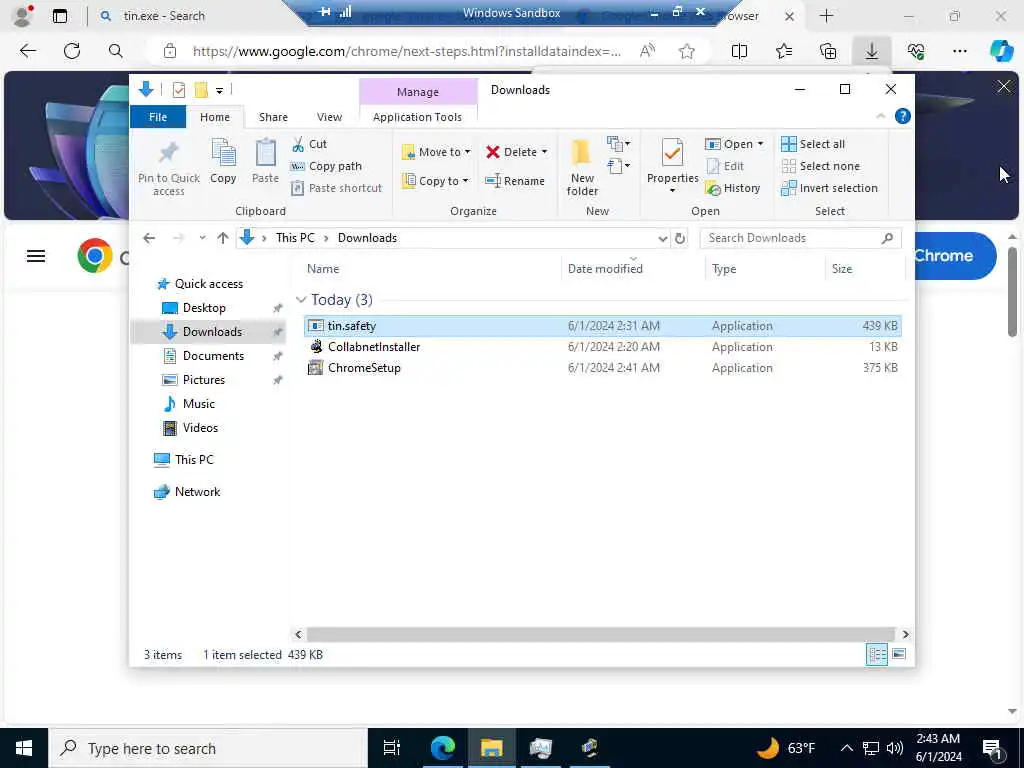Viewport: 1024px width, 768px height.
Task: Click the History icon in Open group
Action: point(713,189)
